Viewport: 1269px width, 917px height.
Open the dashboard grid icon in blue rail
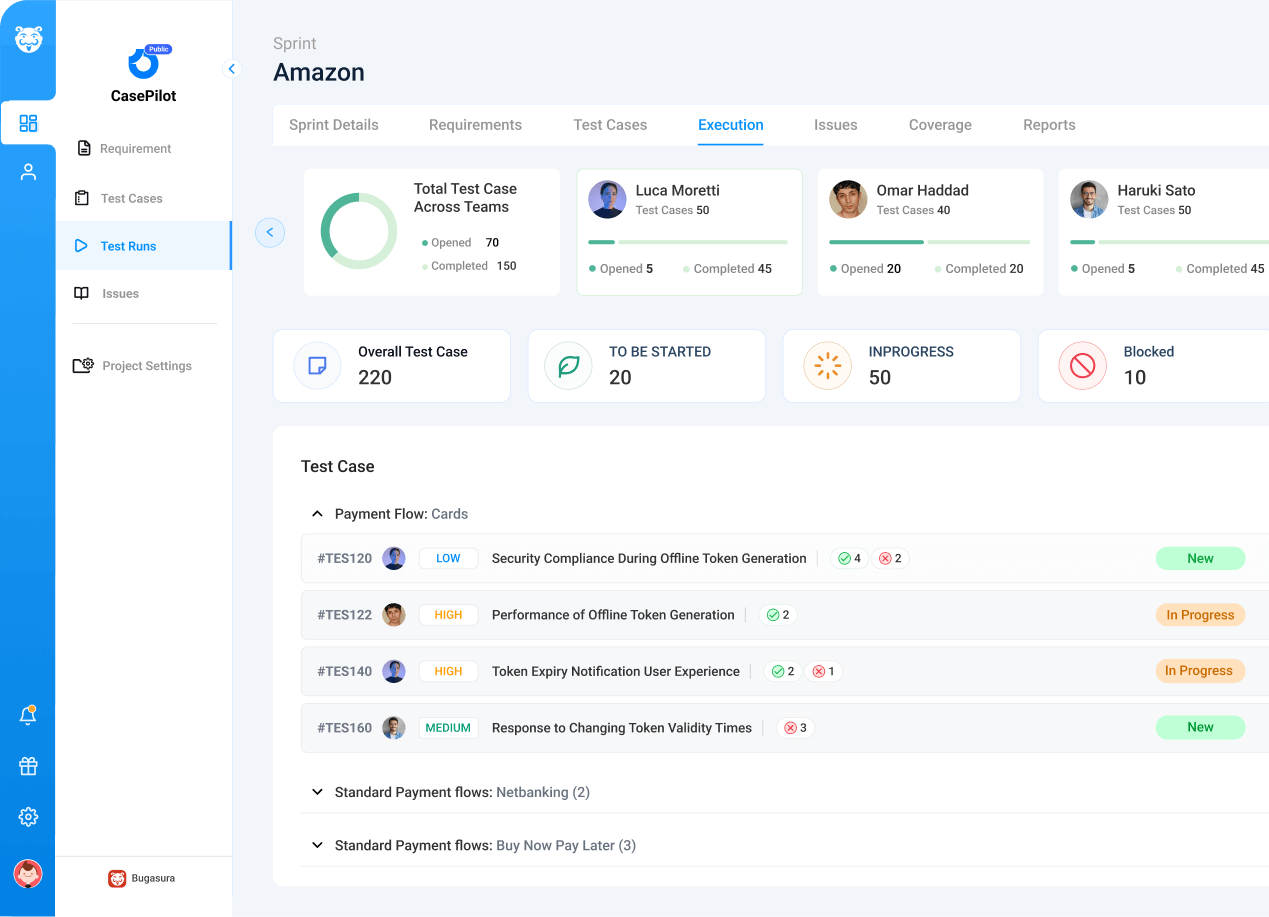(x=28, y=123)
